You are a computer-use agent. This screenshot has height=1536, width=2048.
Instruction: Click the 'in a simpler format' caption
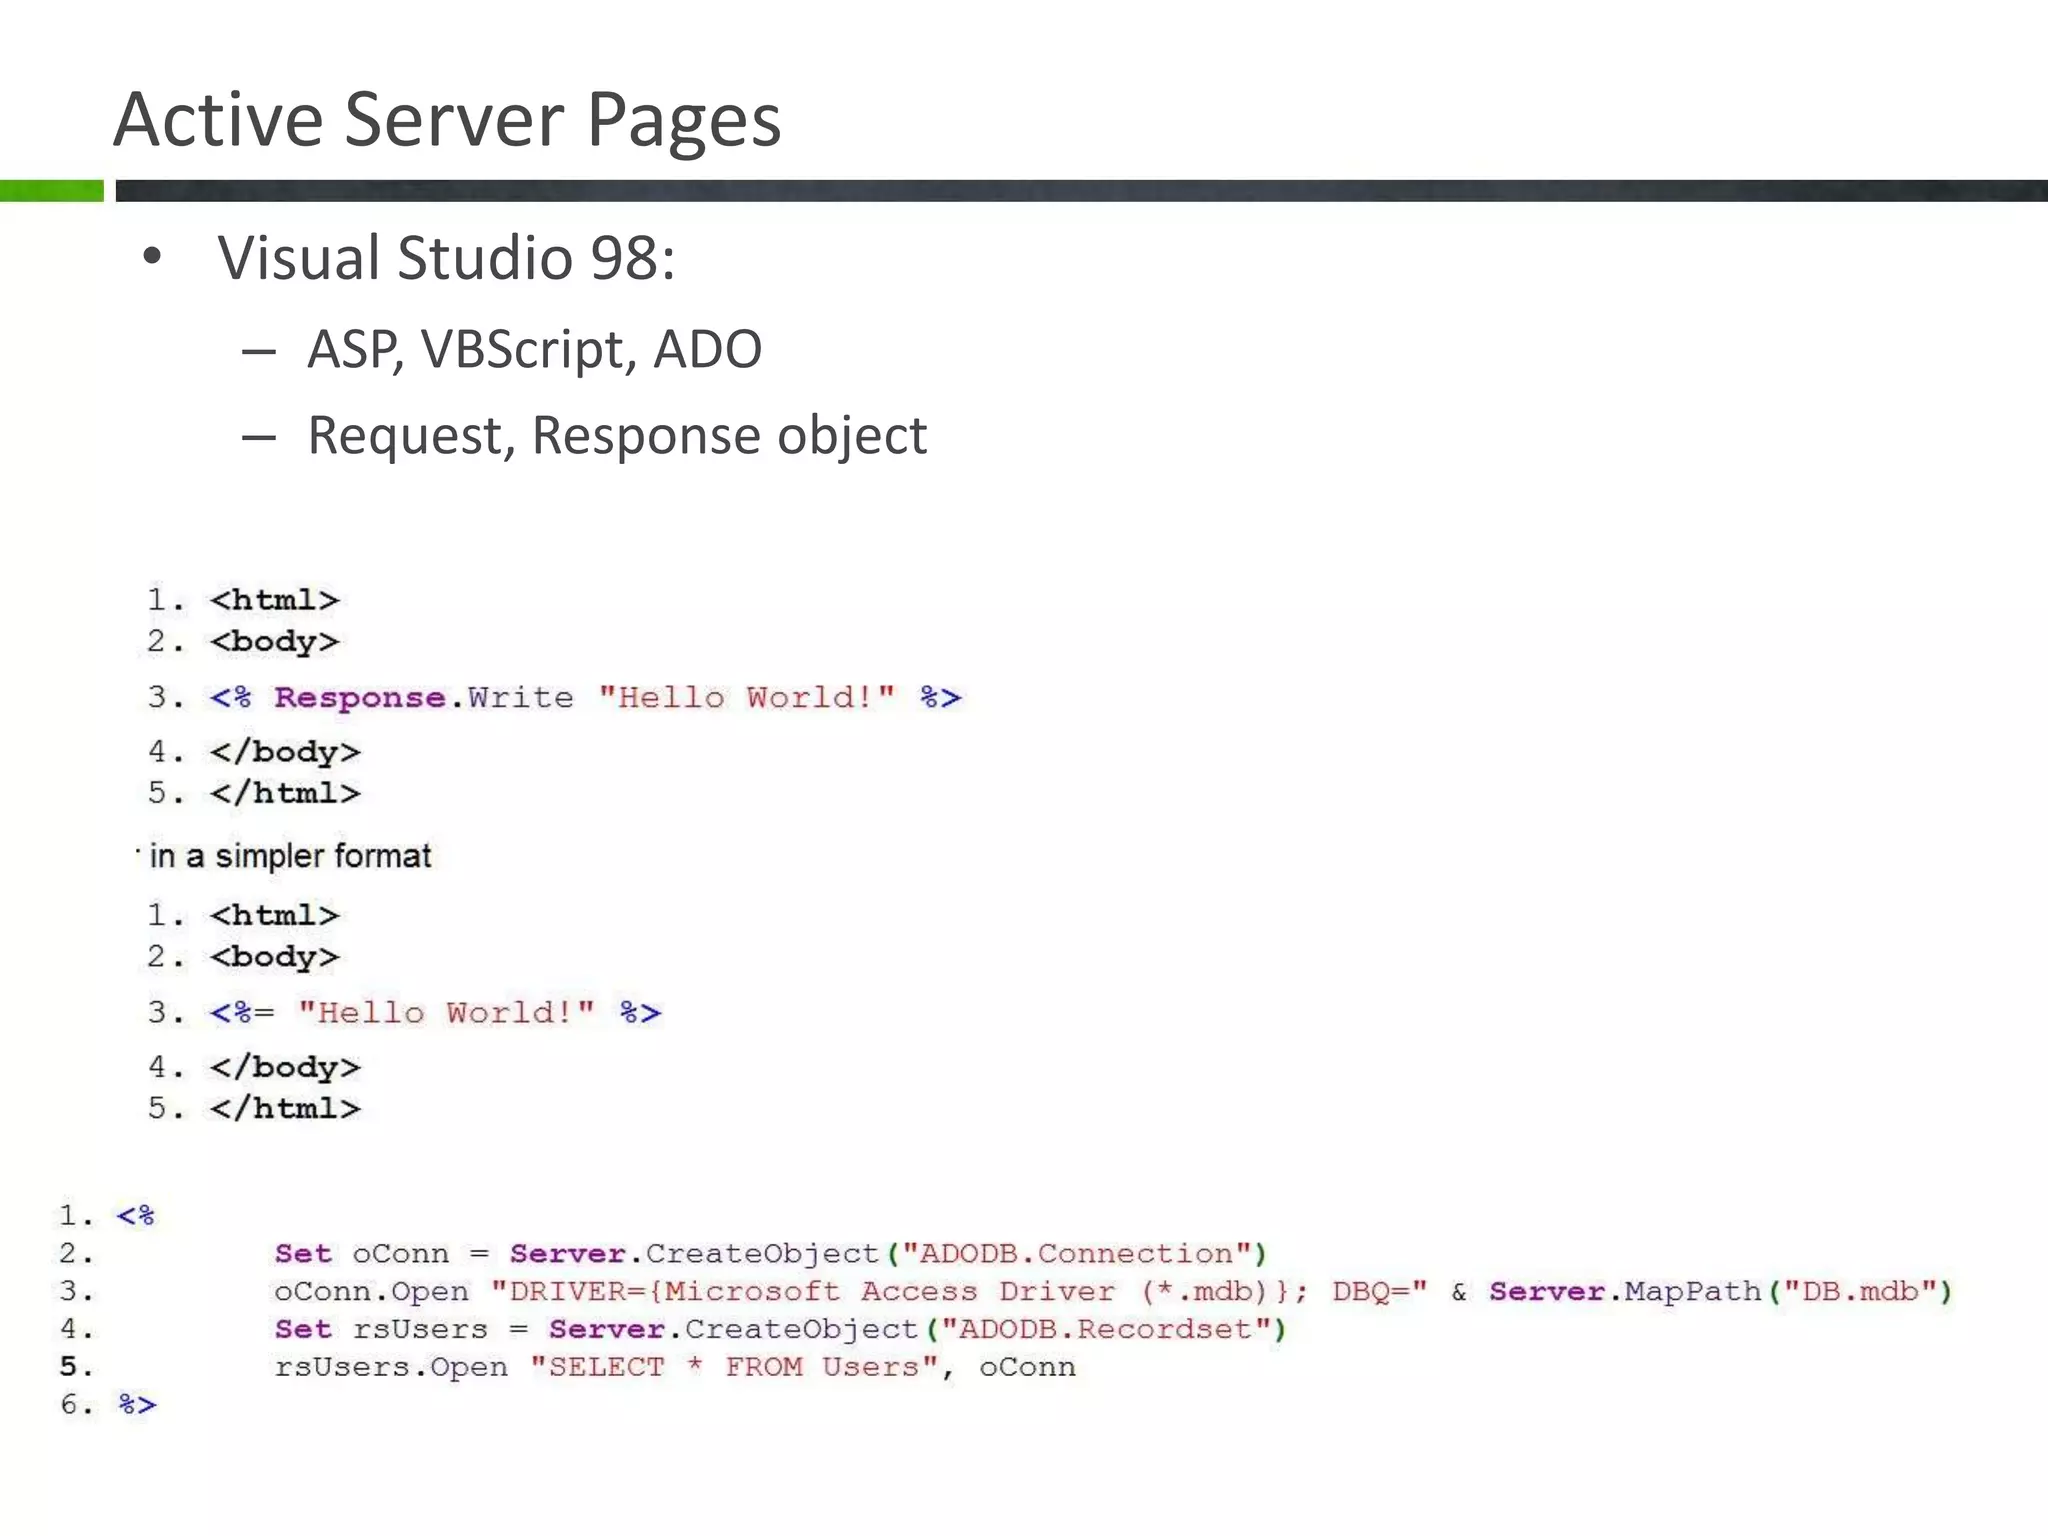(290, 856)
